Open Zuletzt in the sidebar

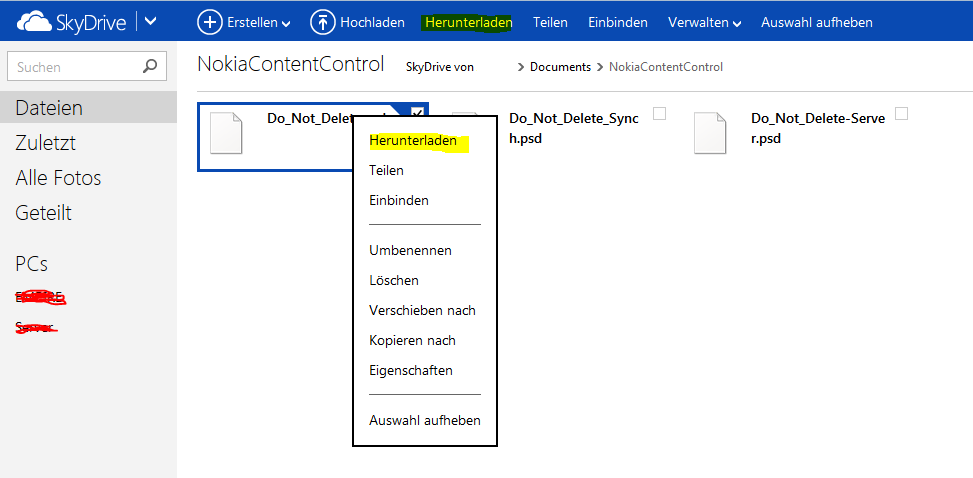coord(45,143)
